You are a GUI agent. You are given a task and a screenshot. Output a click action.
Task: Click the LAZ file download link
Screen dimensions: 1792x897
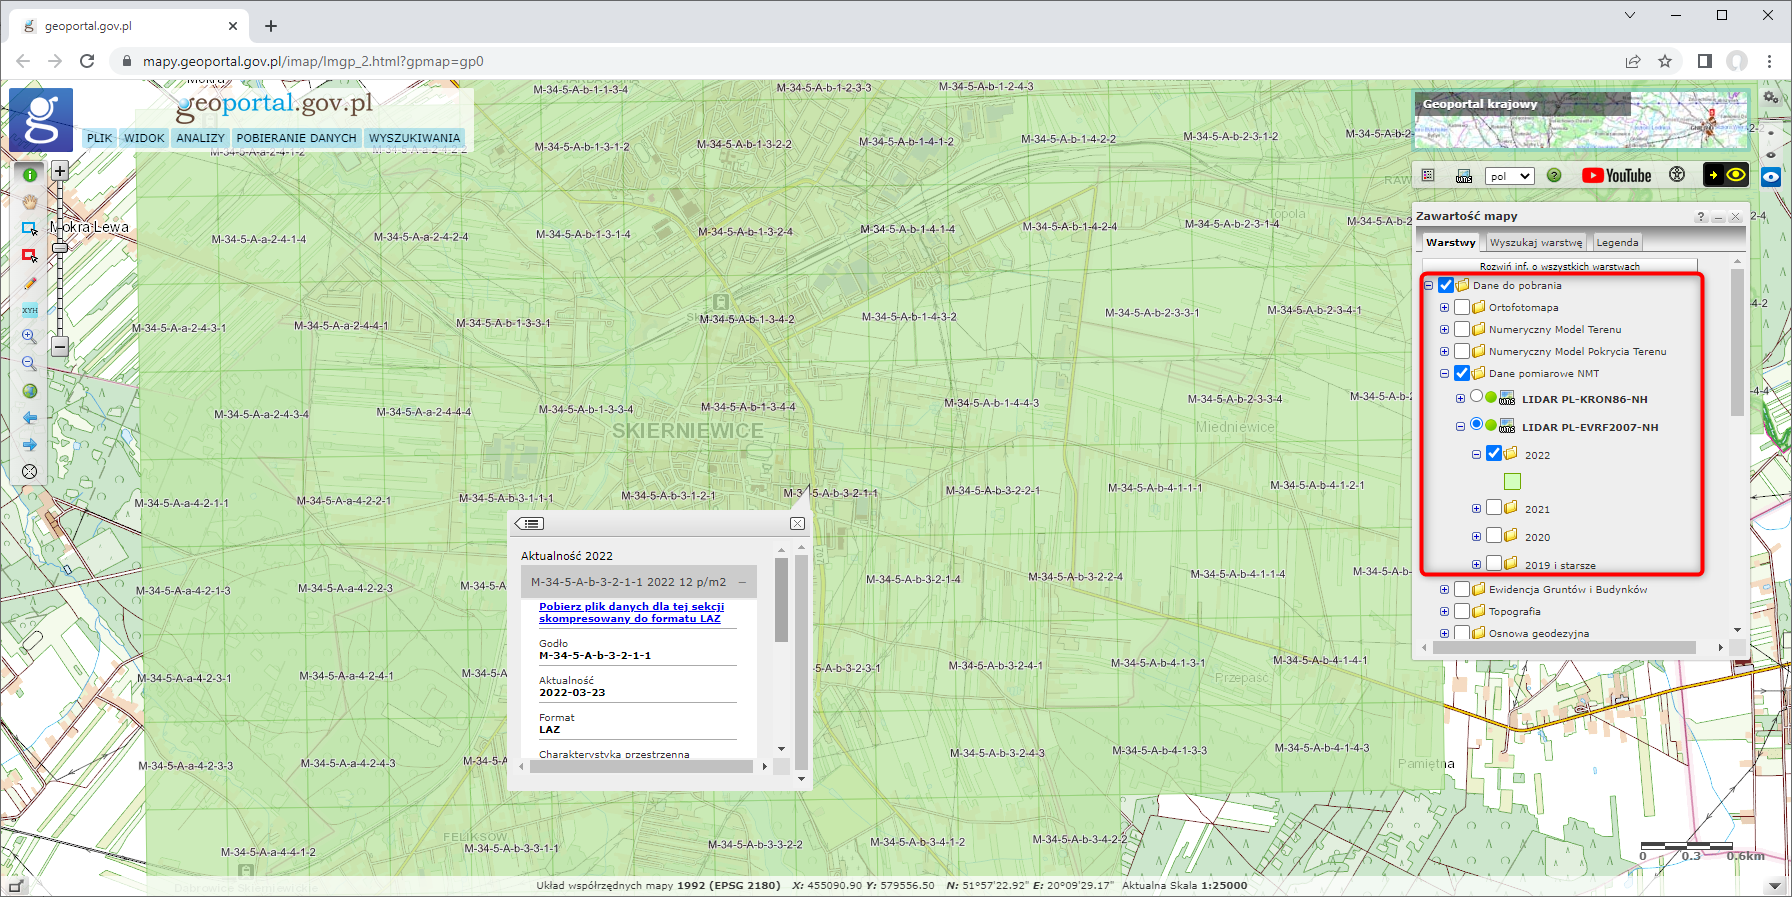[630, 612]
